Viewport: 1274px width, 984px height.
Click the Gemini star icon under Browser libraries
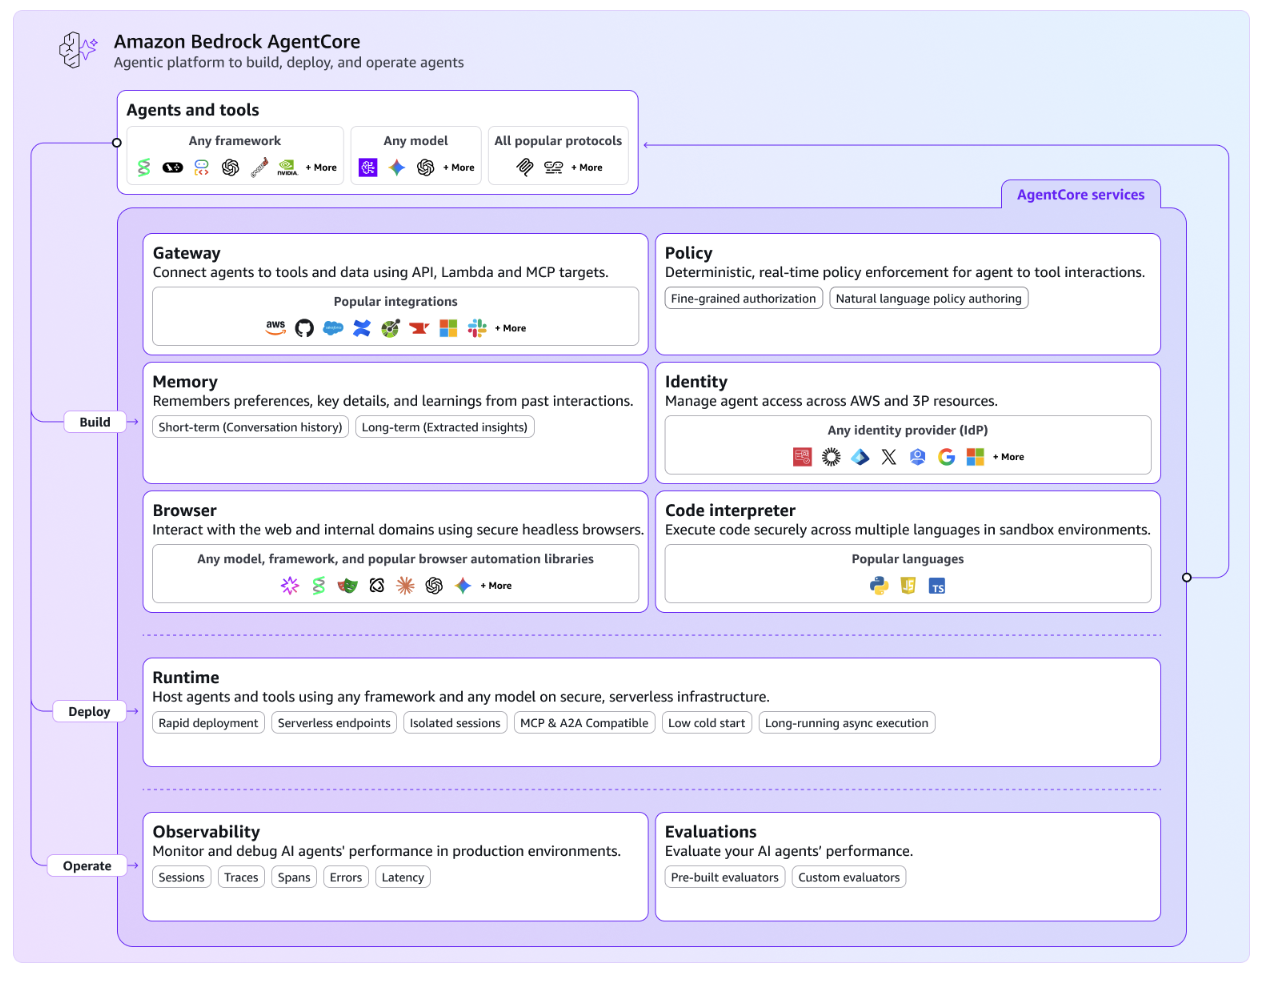463,586
